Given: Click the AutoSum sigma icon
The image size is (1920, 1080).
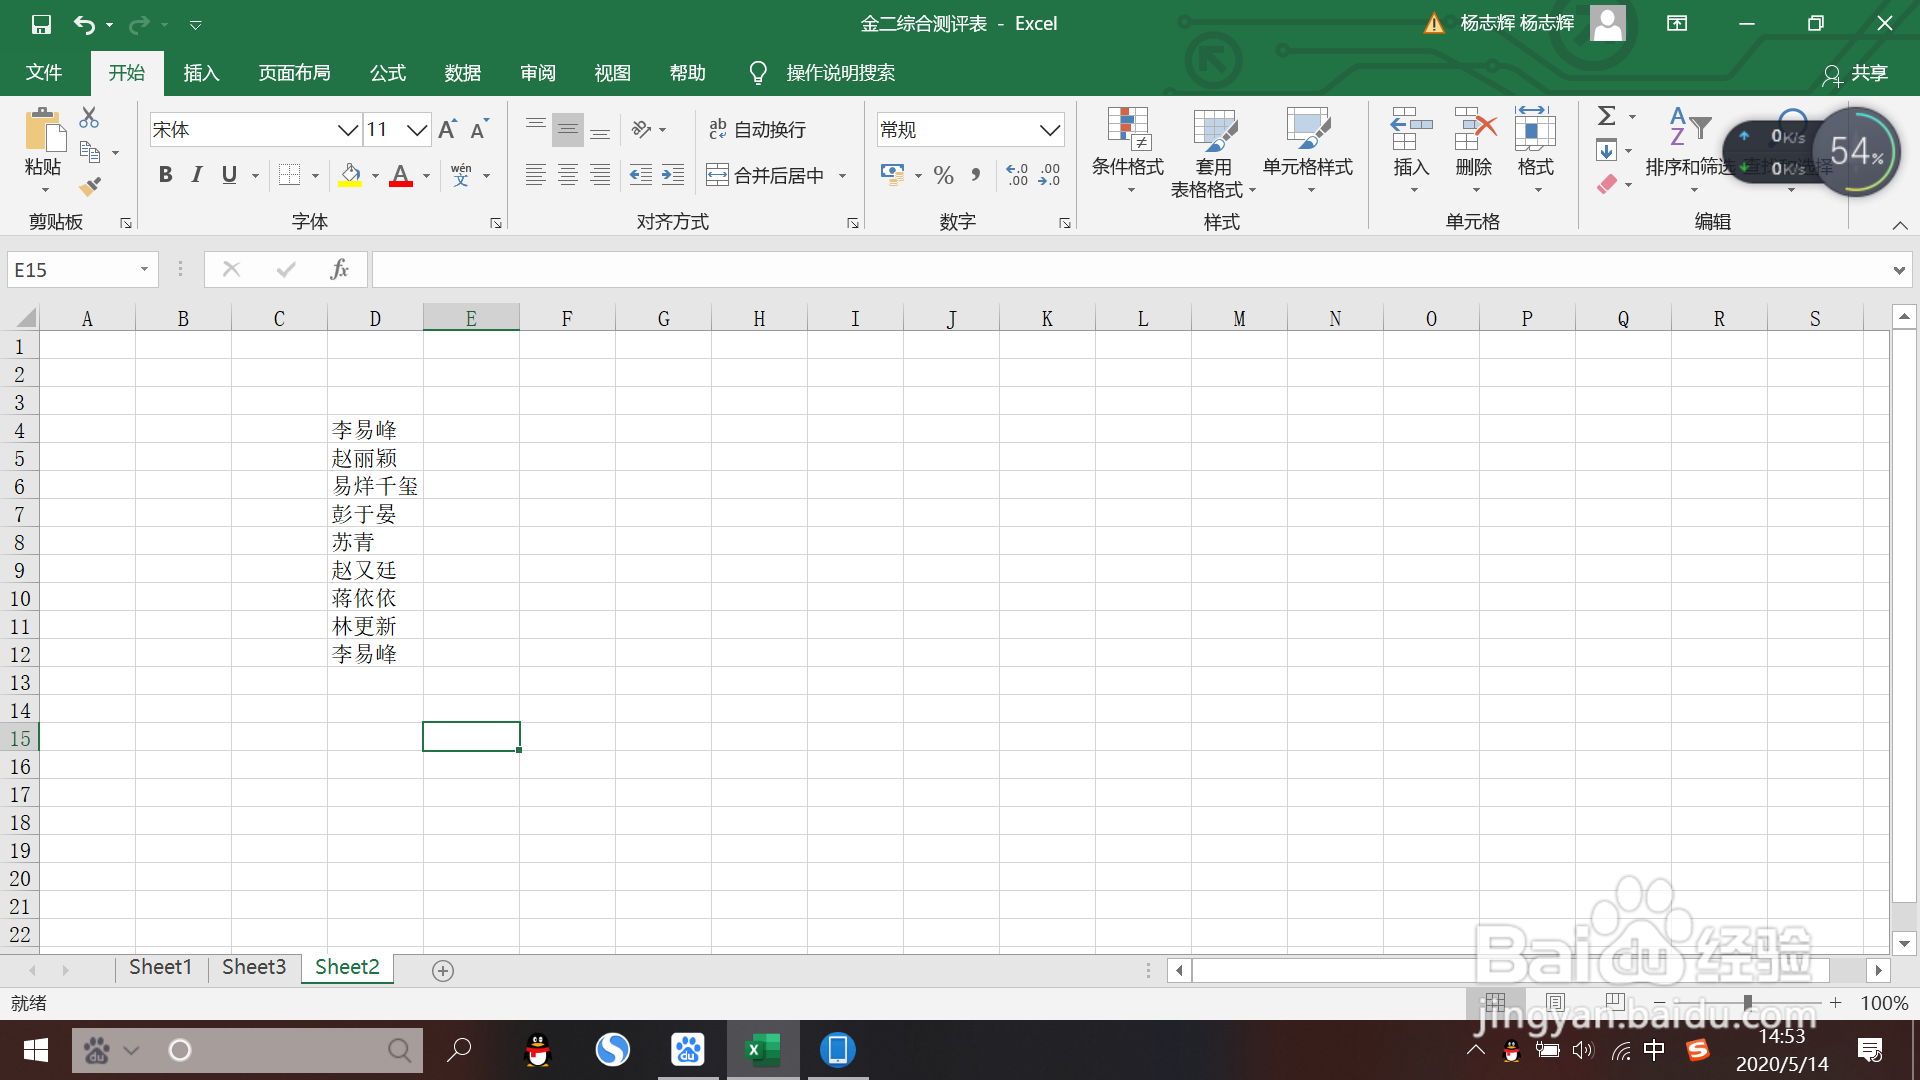Looking at the screenshot, I should [1606, 116].
